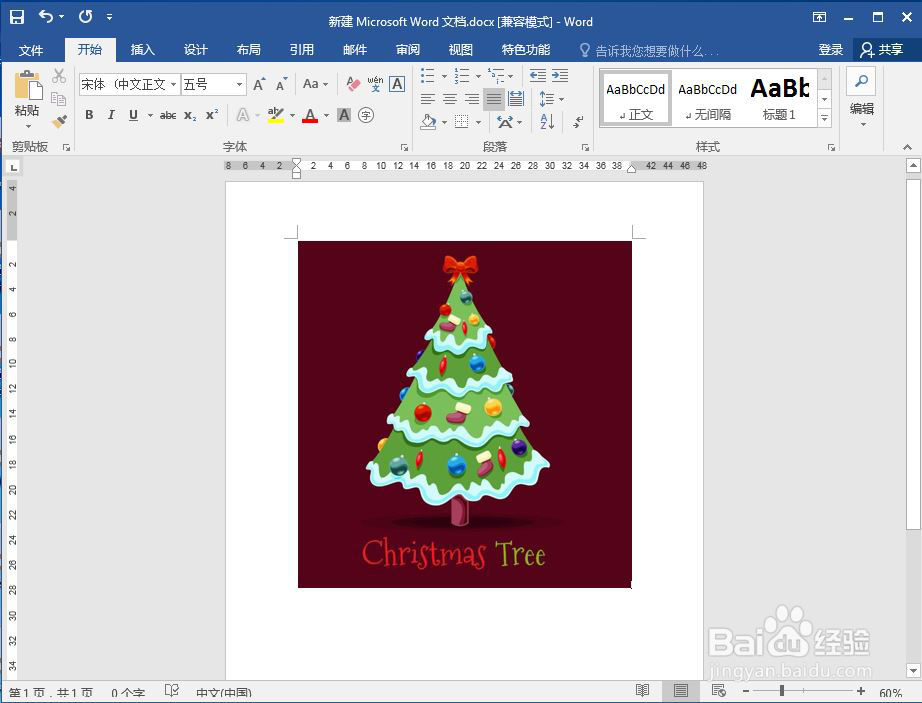Apply character border icon
Screen dimensions: 922x703
397,84
